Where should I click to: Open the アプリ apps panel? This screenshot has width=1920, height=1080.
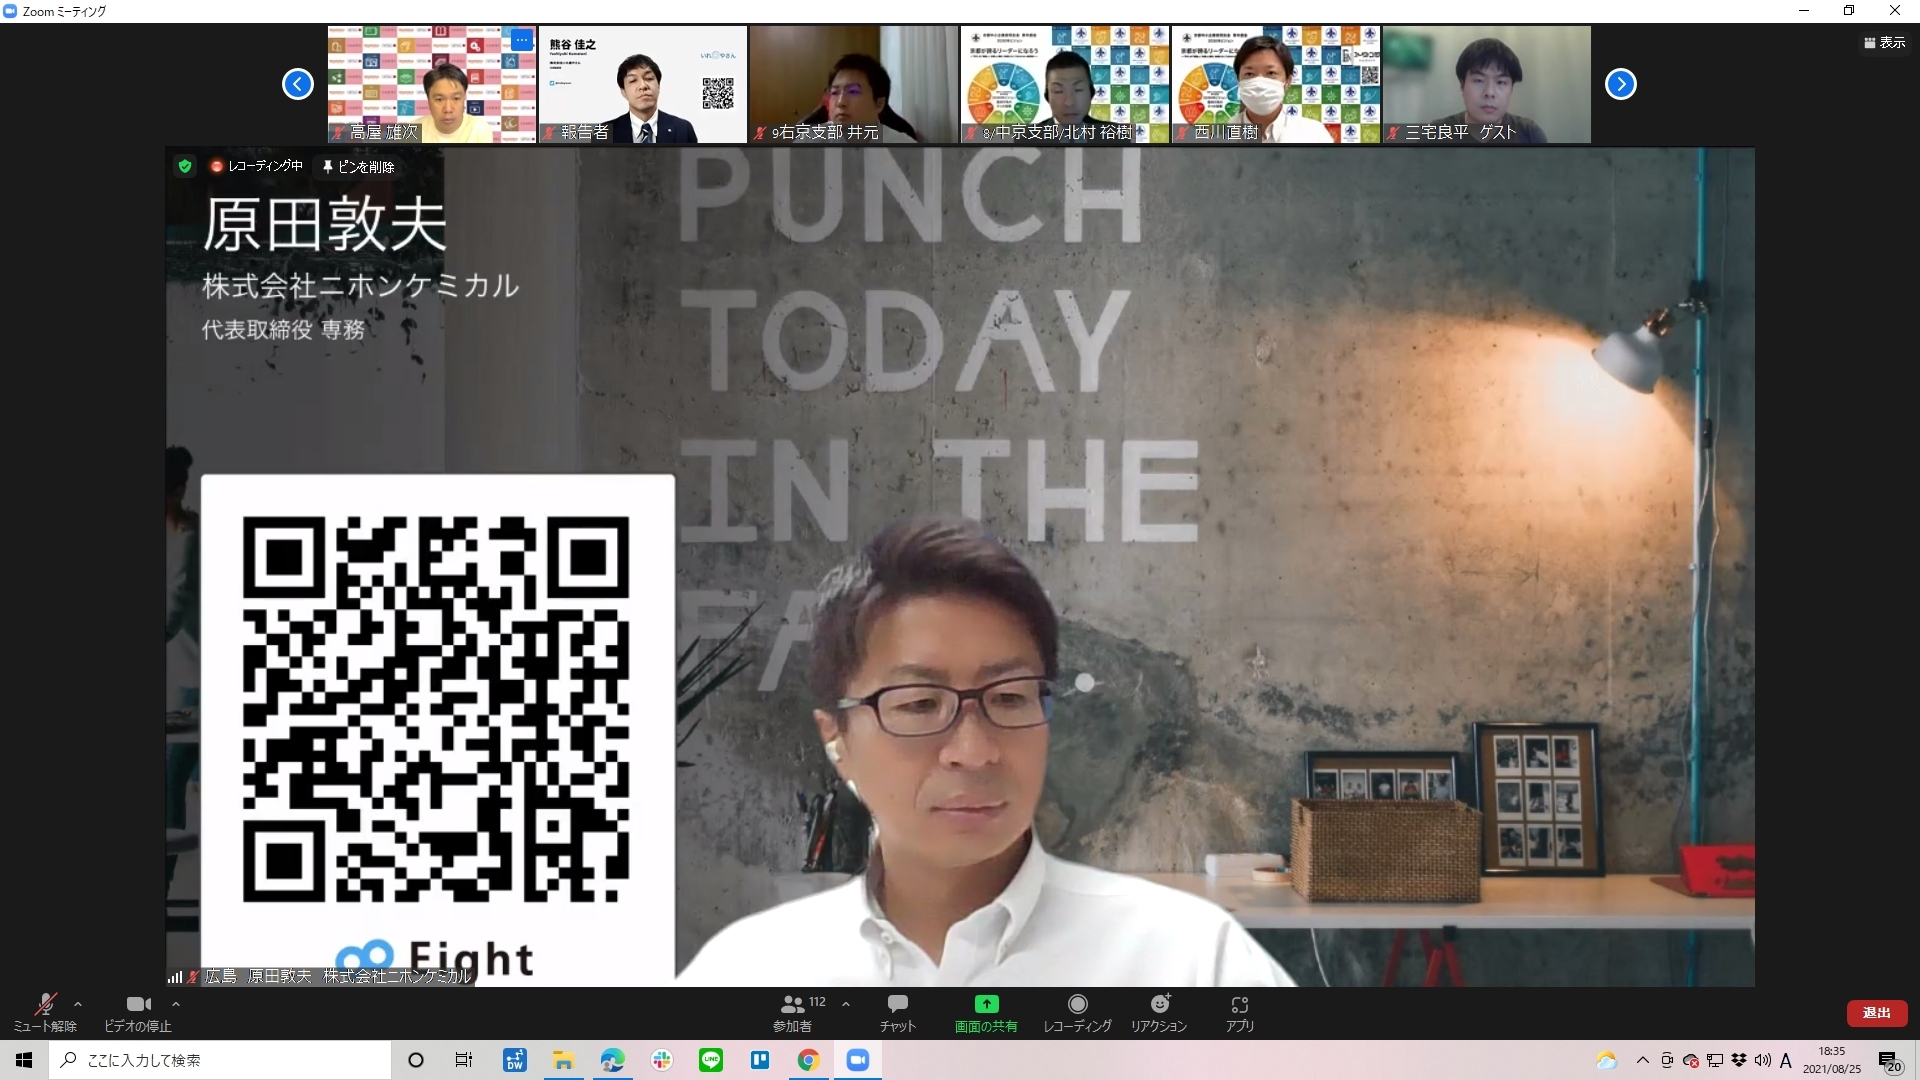click(x=1240, y=1012)
